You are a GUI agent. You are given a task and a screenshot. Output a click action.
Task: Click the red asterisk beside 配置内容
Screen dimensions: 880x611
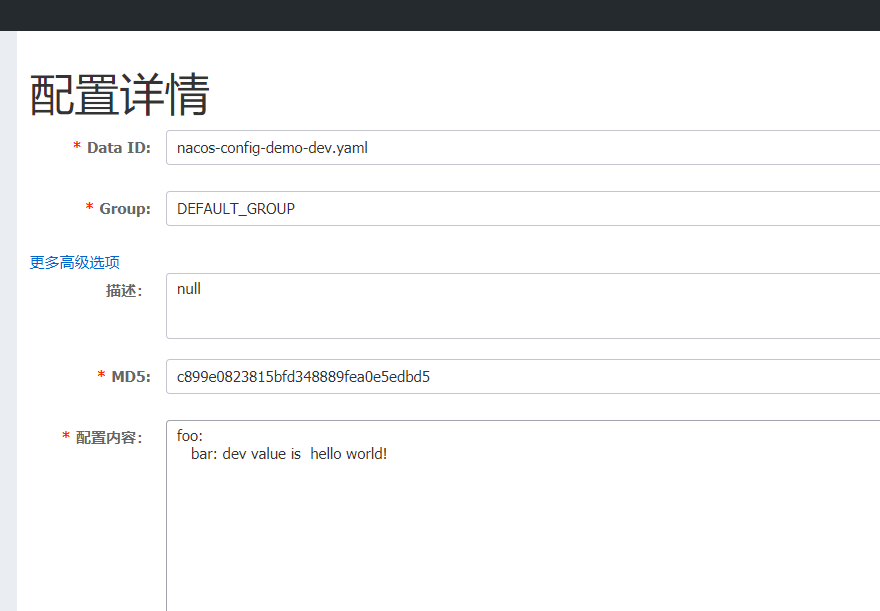[66, 436]
